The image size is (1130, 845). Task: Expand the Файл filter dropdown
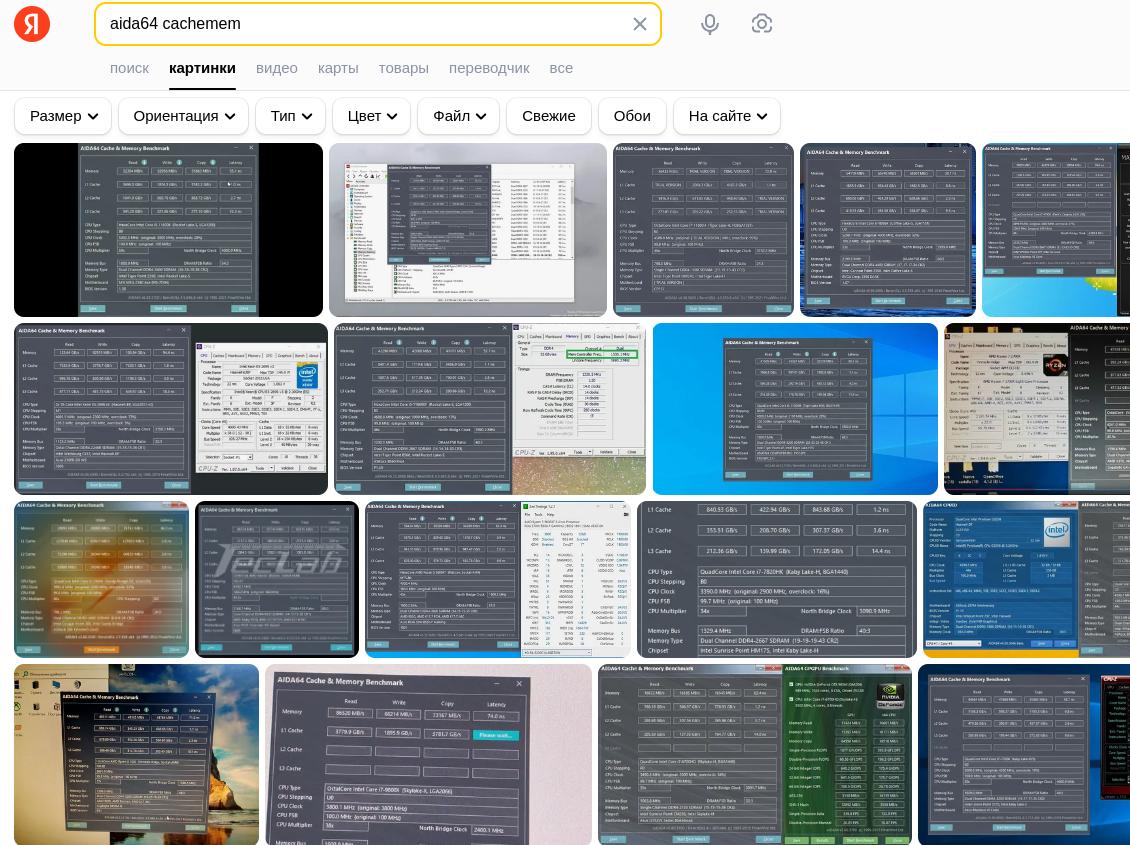coord(459,116)
